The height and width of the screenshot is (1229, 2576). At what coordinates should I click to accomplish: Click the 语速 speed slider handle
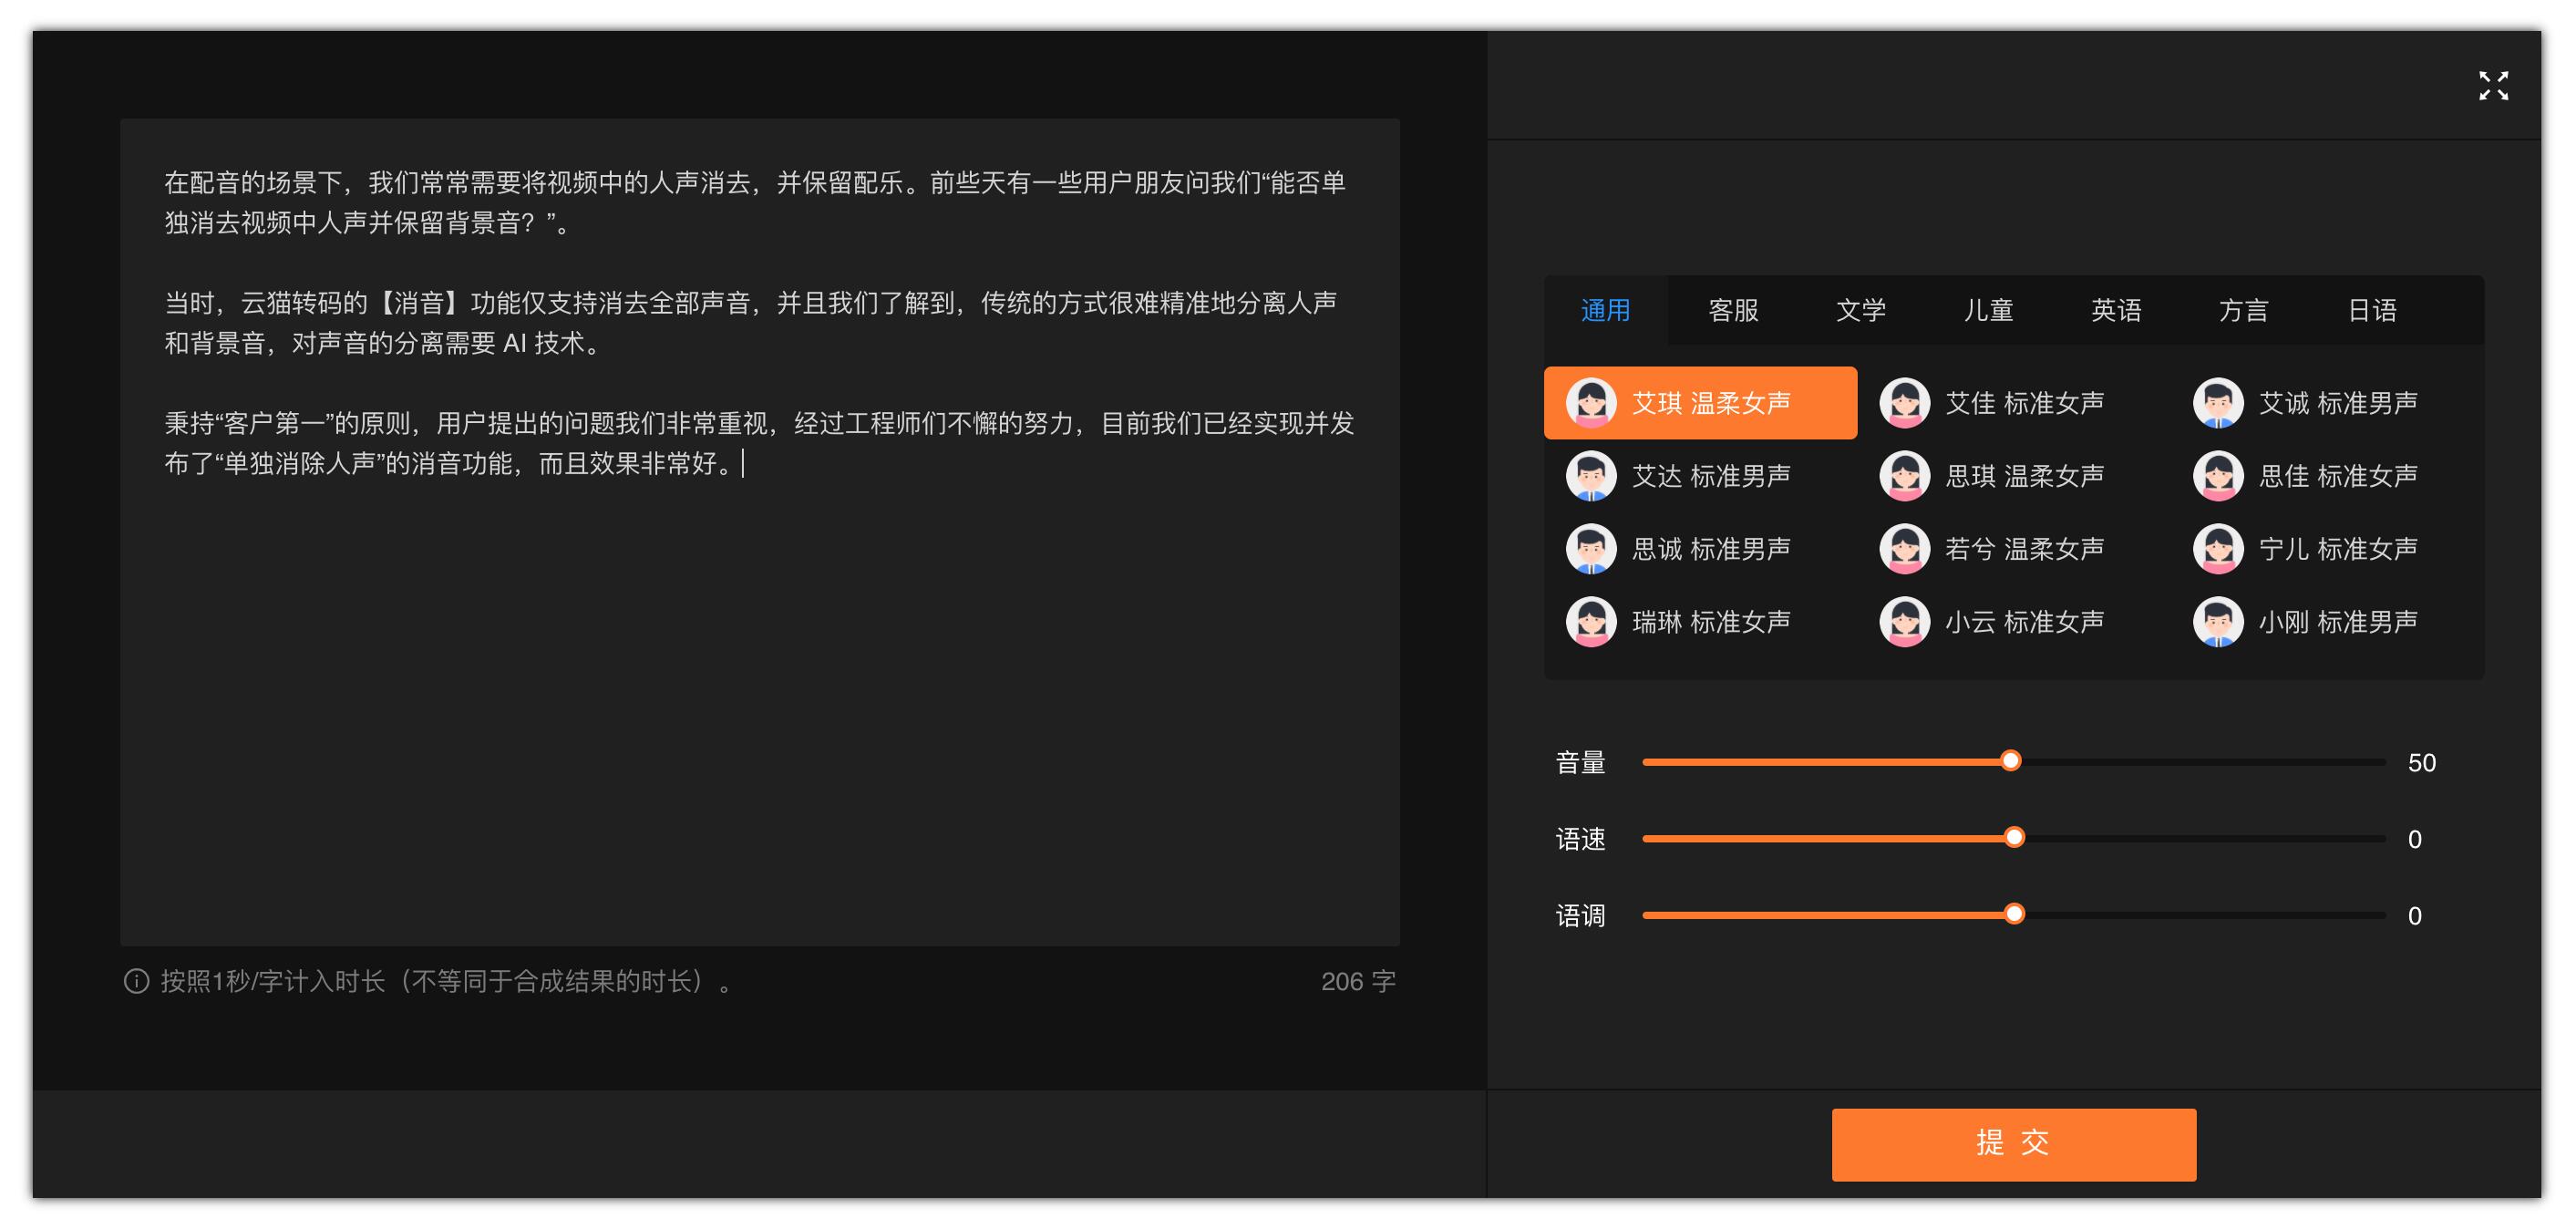click(x=2014, y=837)
